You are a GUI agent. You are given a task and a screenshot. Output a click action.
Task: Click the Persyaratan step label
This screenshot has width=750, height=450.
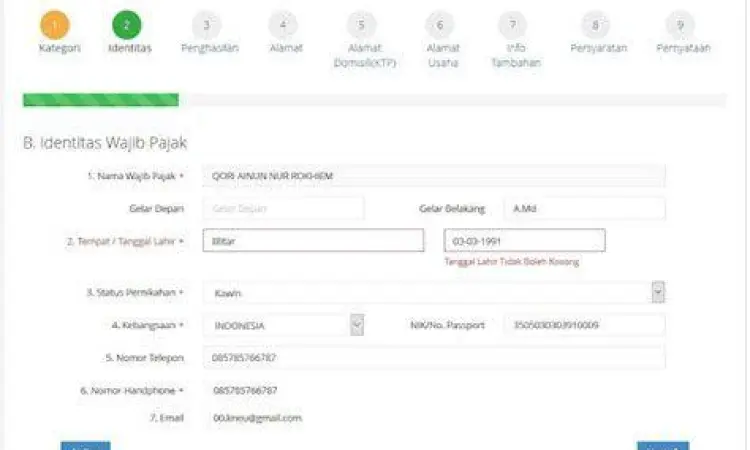[599, 48]
